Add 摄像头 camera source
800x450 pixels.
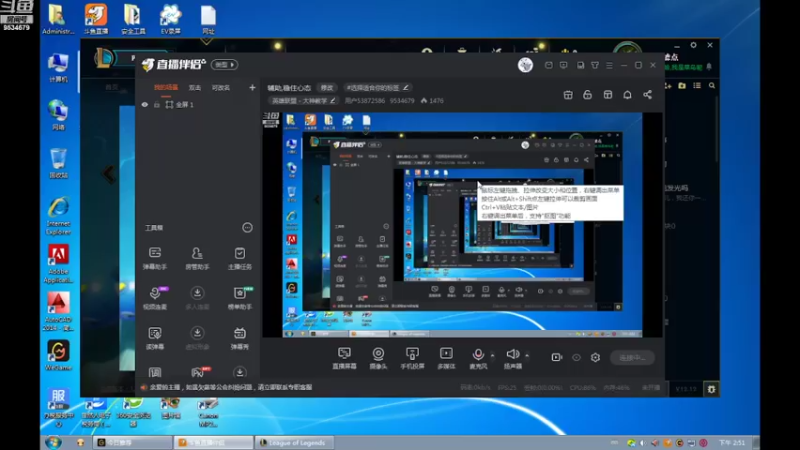(378, 358)
